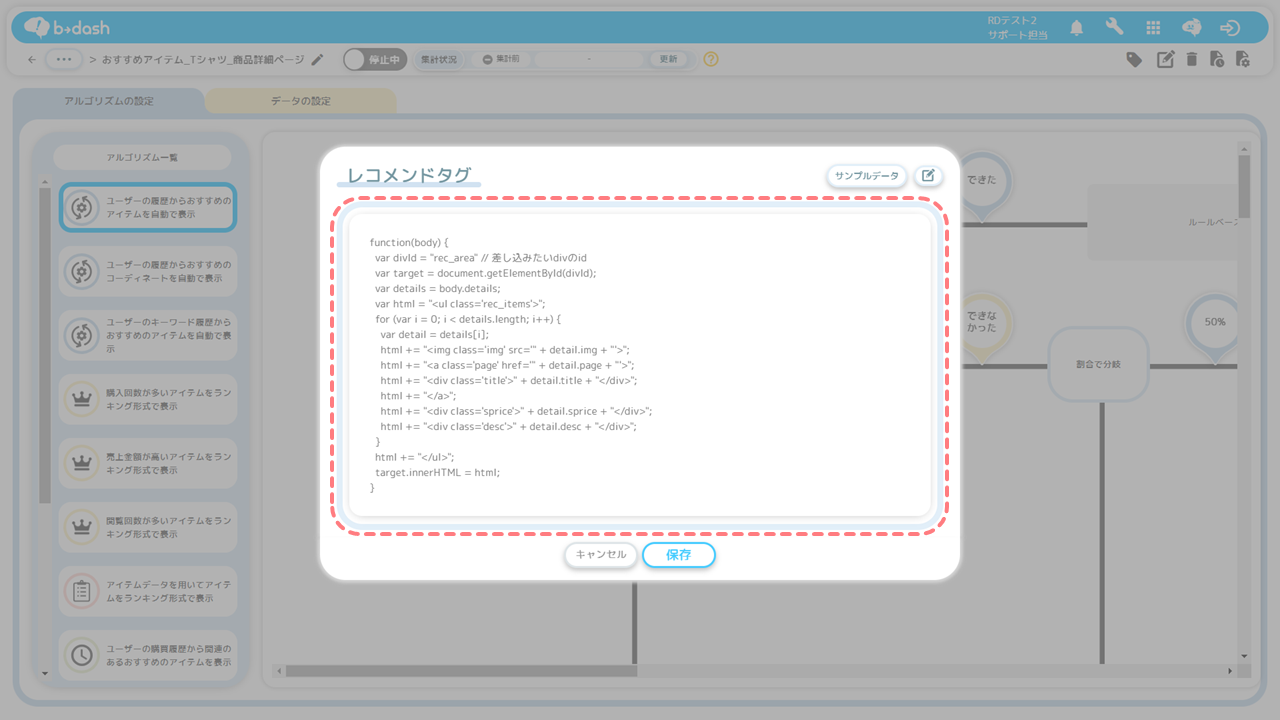Viewport: 1280px width, 720px height.
Task: Open the wrench settings icon
Action: 1115,28
